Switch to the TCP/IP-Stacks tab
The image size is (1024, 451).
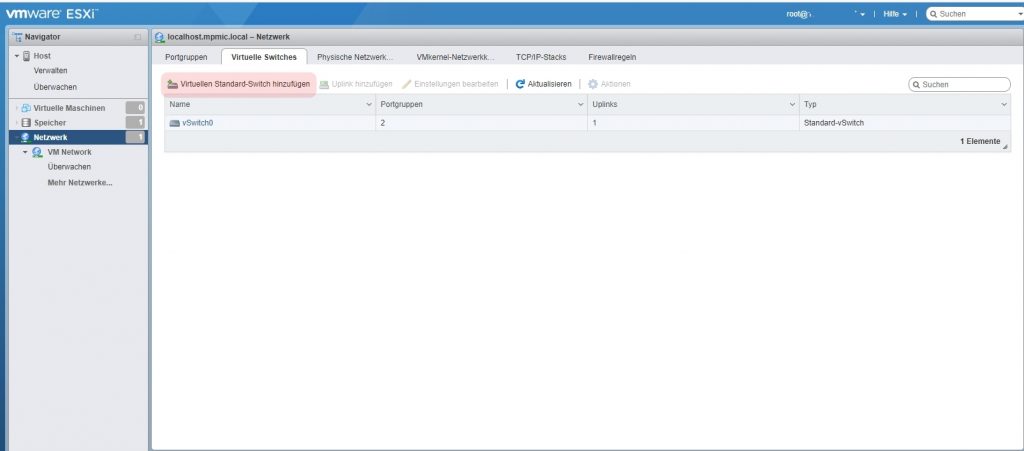tap(541, 57)
